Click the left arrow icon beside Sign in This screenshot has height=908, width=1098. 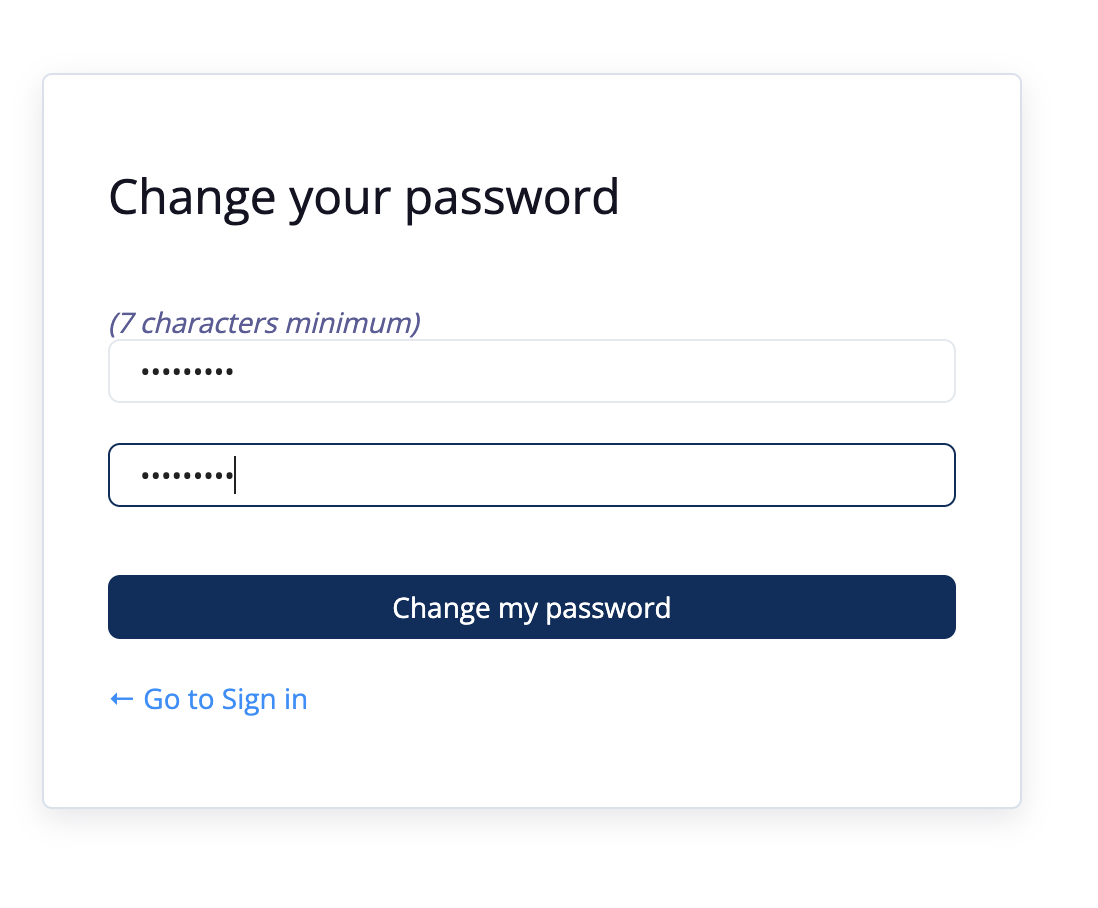[x=121, y=699]
